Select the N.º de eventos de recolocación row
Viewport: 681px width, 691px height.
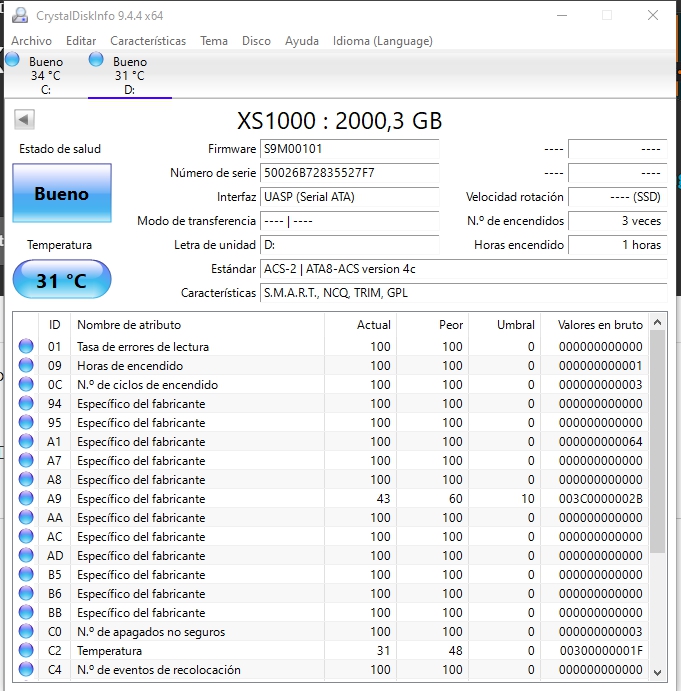click(x=331, y=669)
